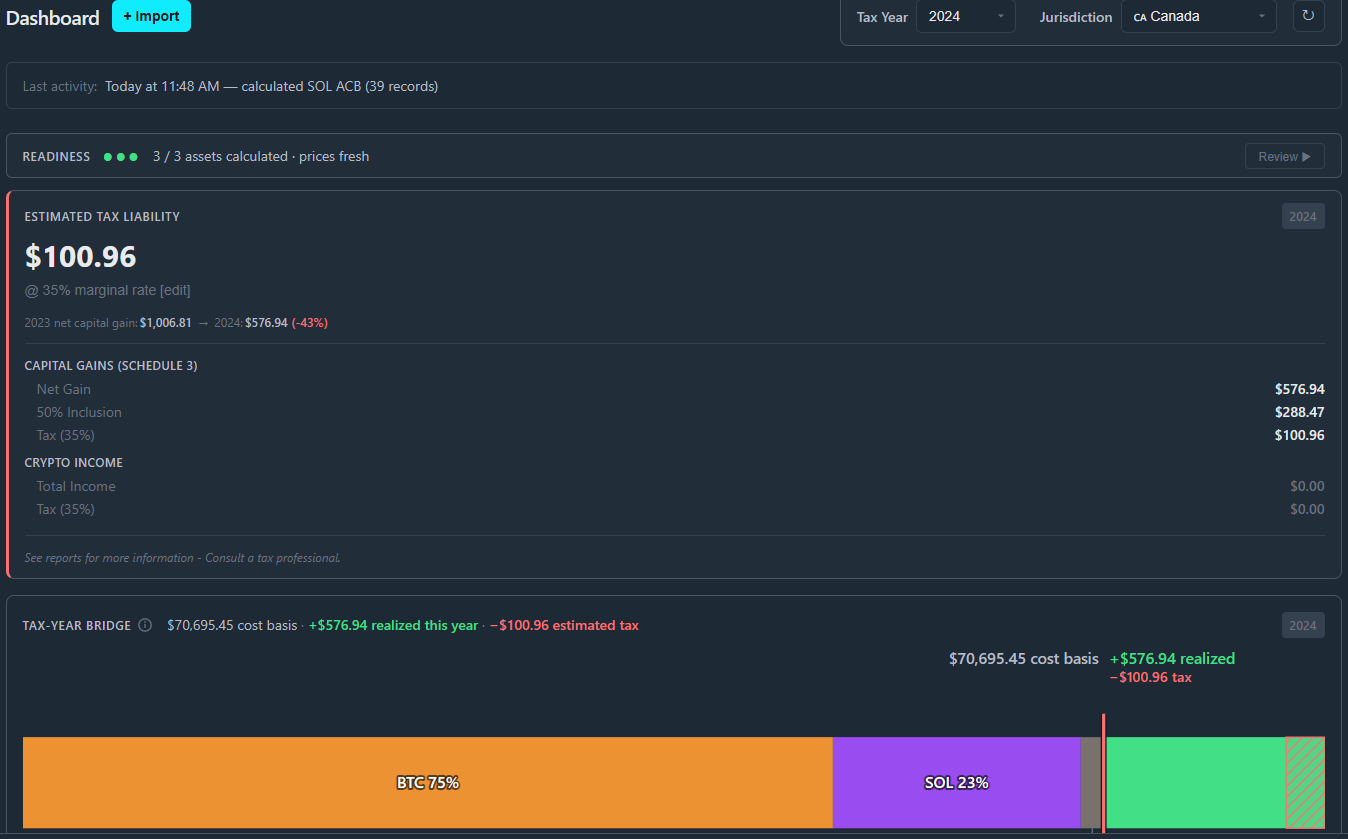Click the Net Gain value $576.94

pyautogui.click(x=1299, y=389)
